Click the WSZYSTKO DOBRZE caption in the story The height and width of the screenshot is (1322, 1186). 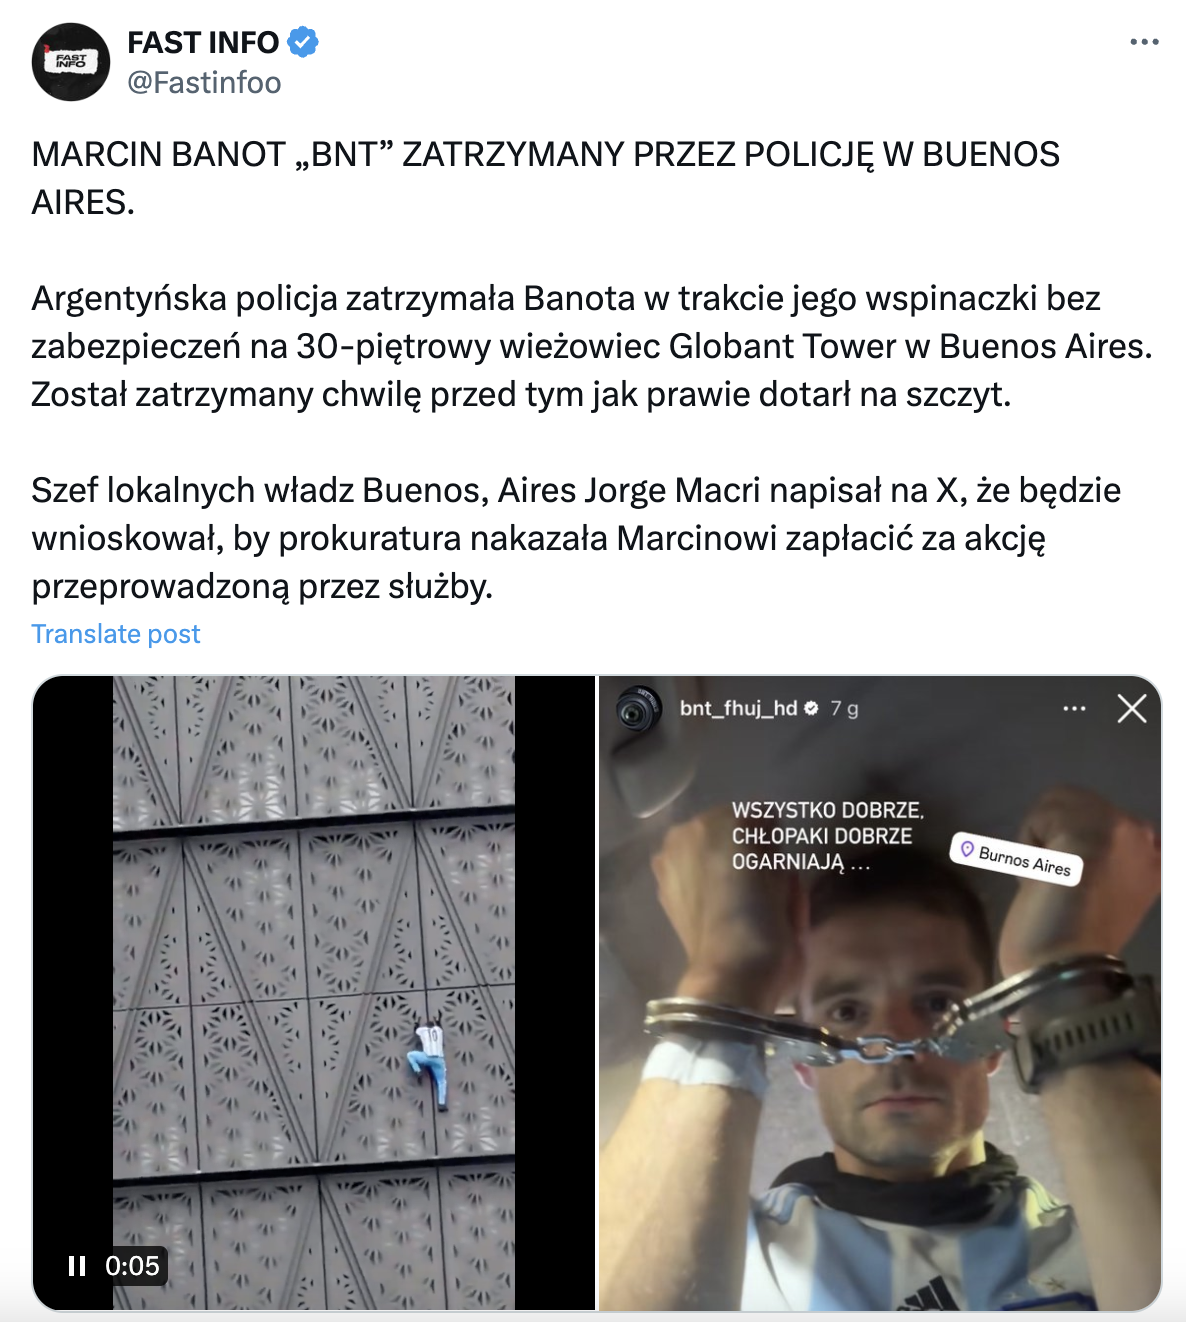tap(828, 836)
